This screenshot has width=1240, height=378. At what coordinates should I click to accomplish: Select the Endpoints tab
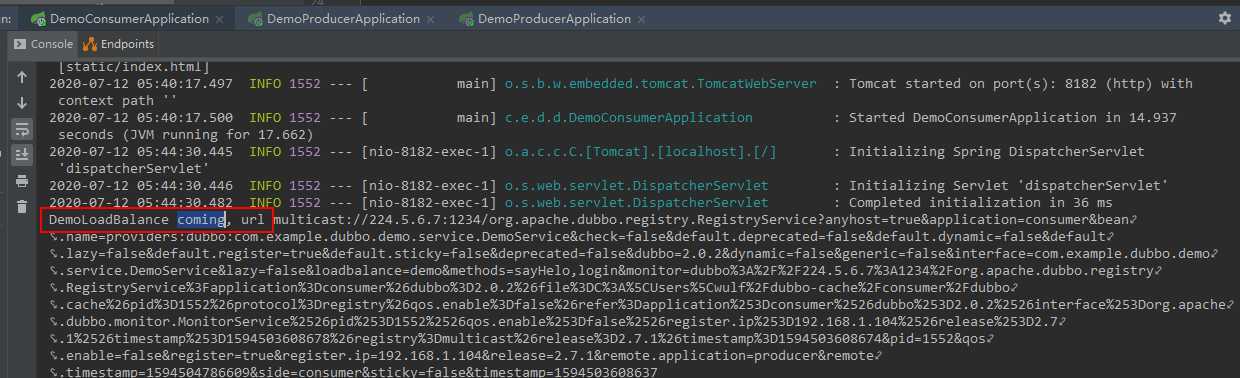point(119,44)
